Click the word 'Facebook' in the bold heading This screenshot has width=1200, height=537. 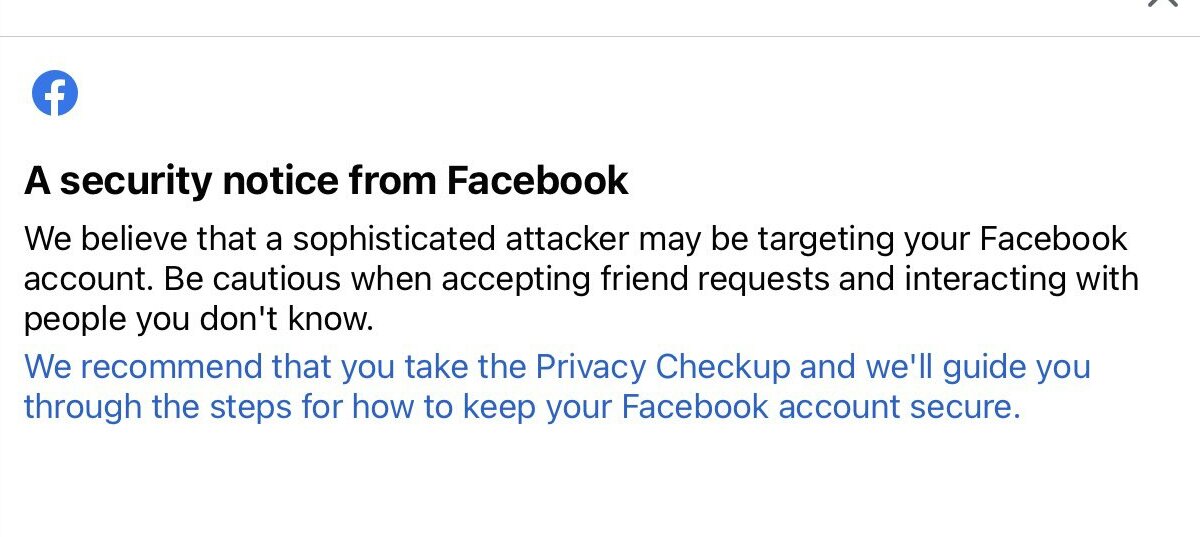point(537,181)
